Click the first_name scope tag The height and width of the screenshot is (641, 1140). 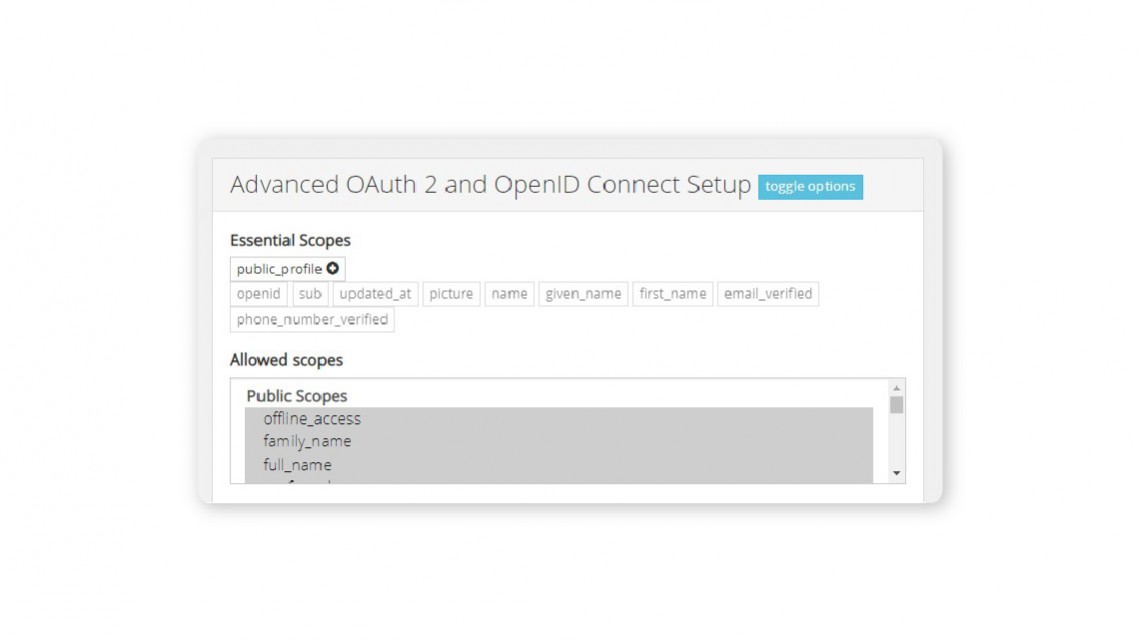click(x=672, y=294)
